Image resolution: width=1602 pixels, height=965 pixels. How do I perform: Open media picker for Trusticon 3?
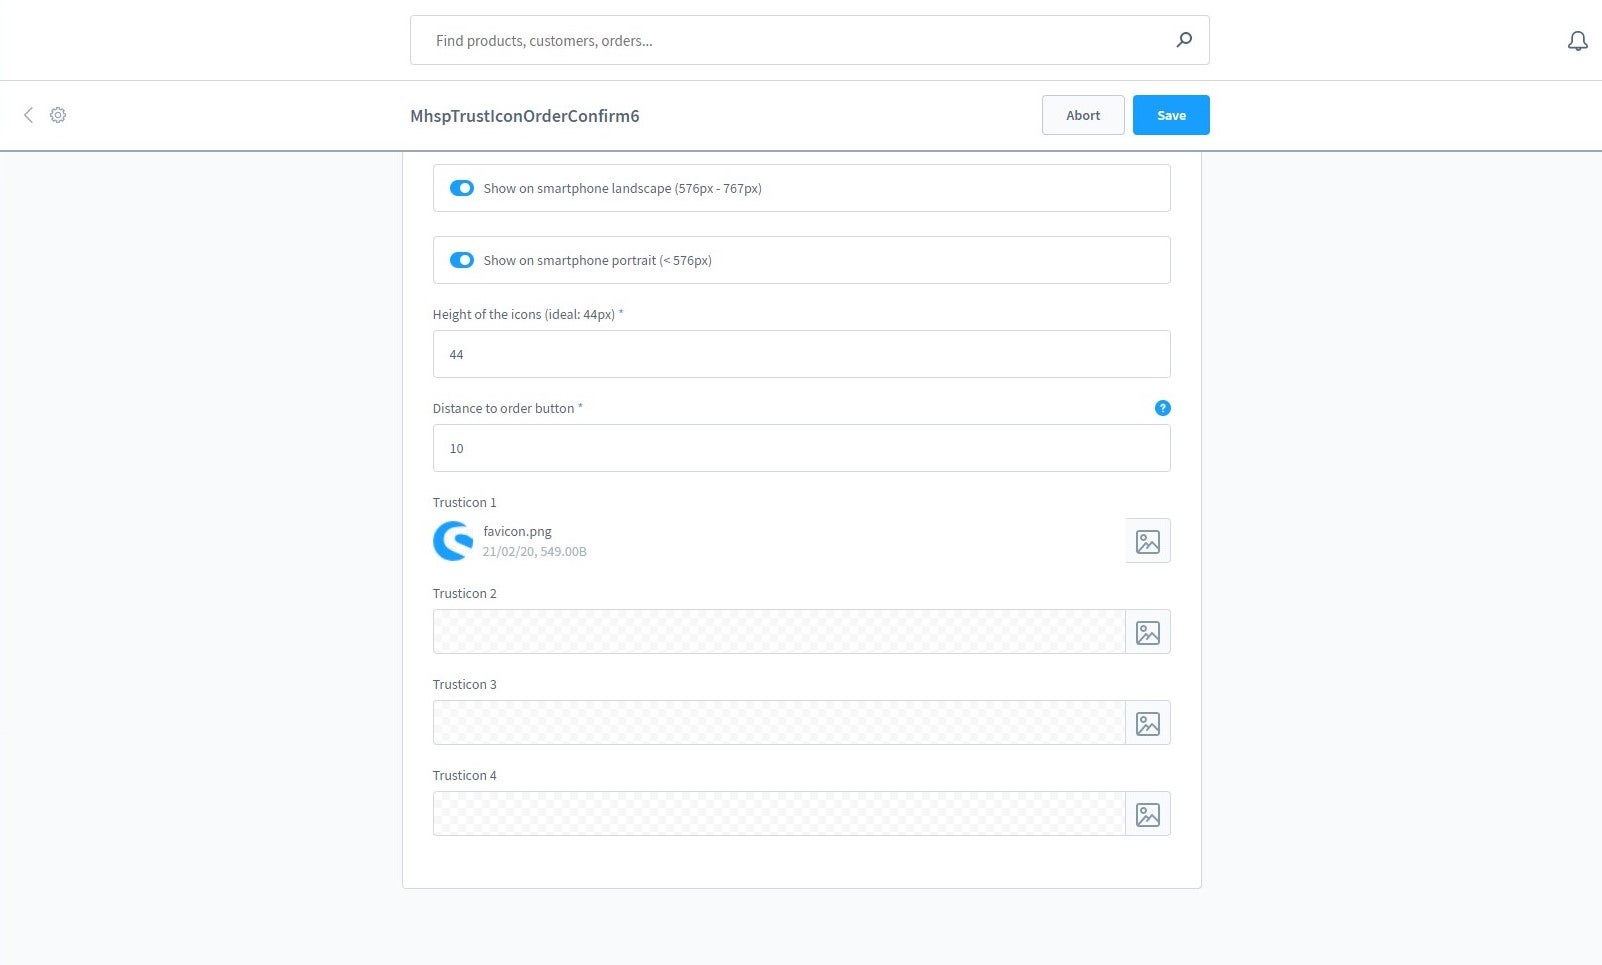[1148, 723]
